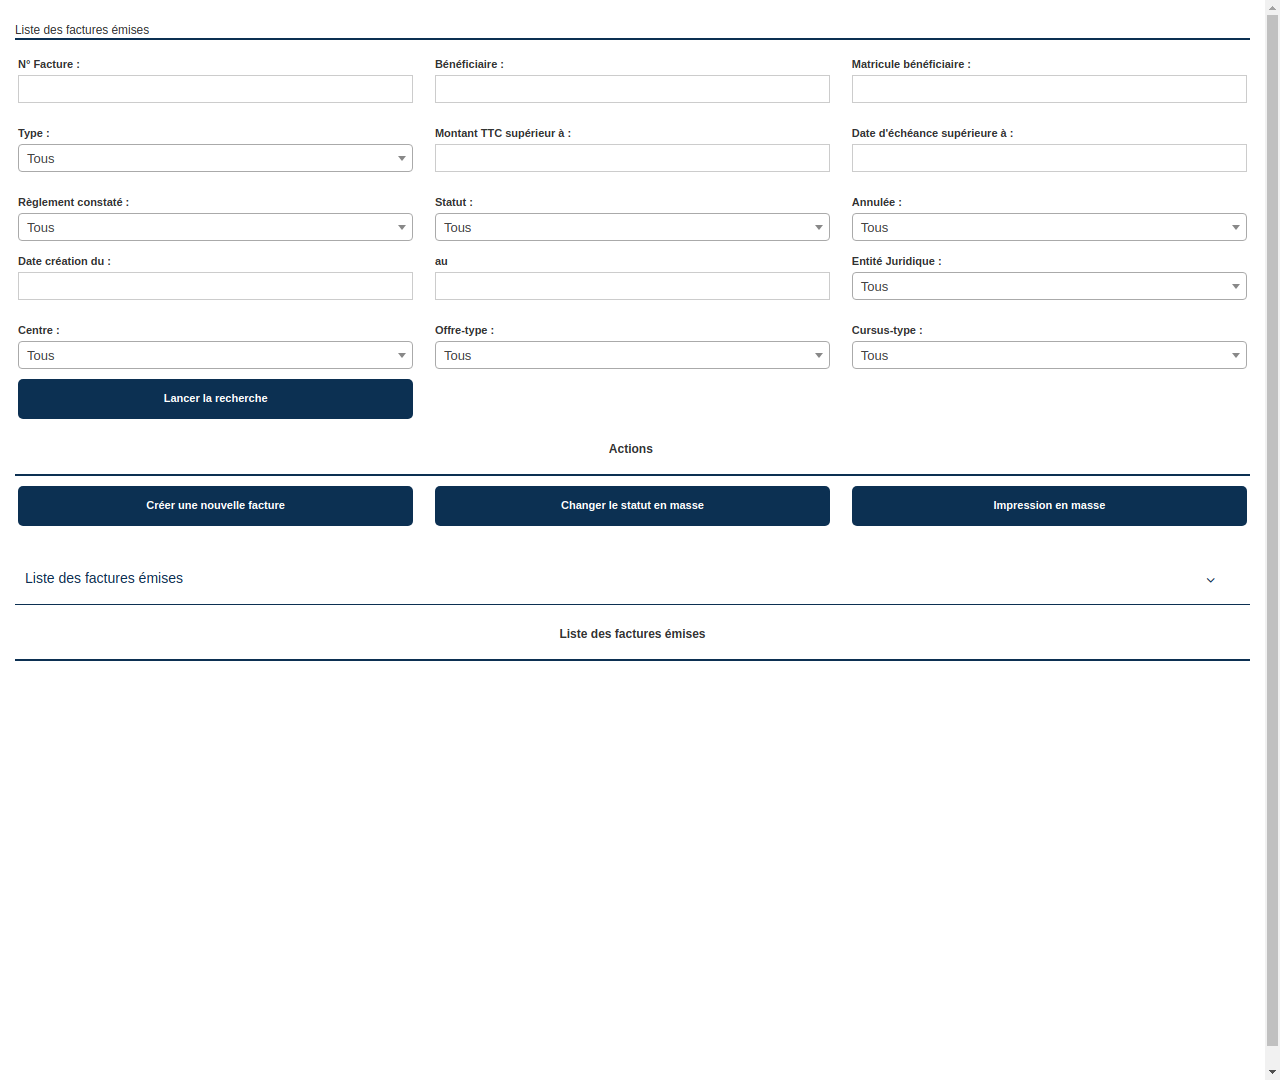1280x1080 pixels.
Task: Open the Annulée dropdown filter
Action: tap(1048, 227)
